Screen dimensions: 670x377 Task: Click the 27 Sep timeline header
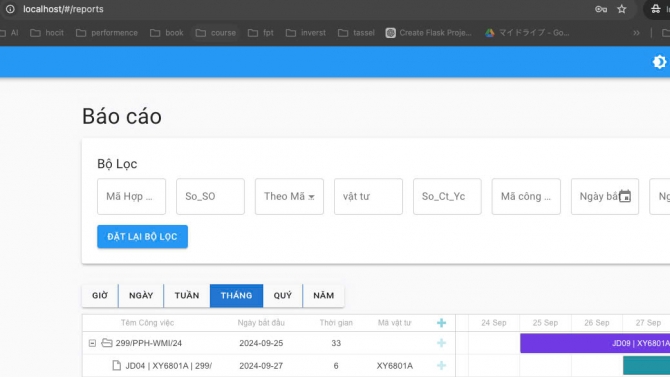(x=648, y=323)
